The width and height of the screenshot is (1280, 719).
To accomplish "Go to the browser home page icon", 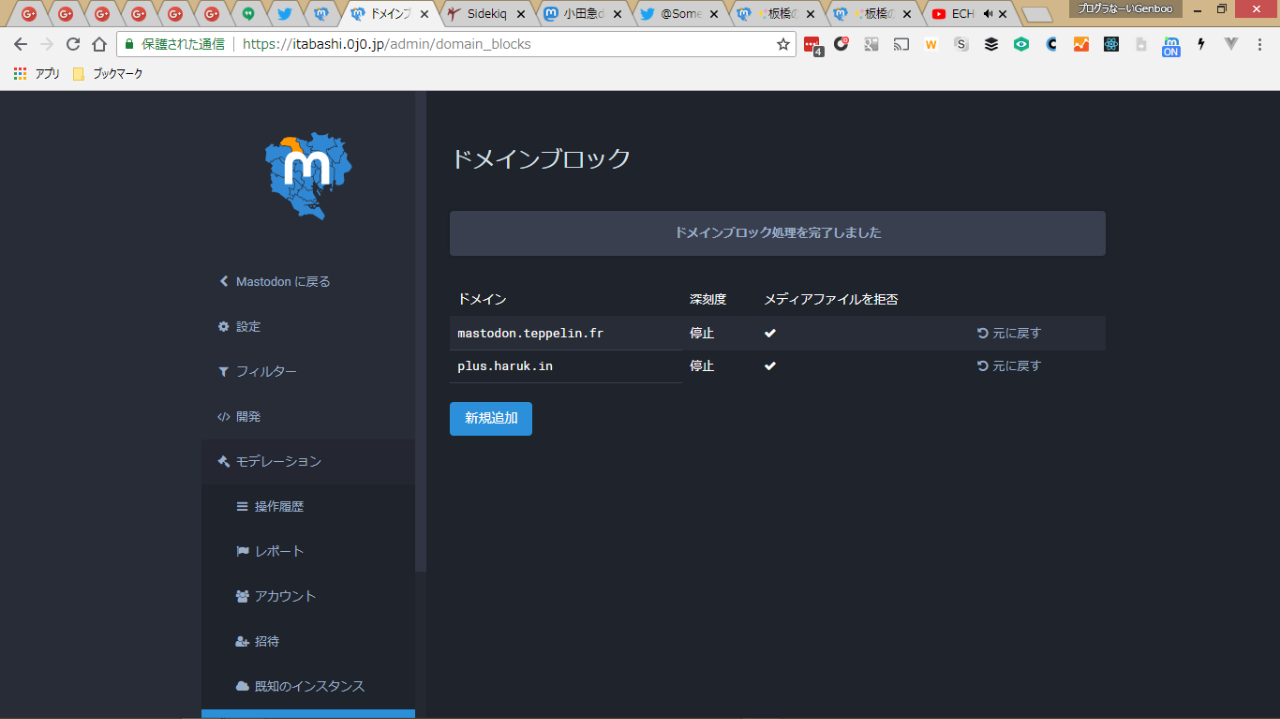I will click(x=99, y=44).
